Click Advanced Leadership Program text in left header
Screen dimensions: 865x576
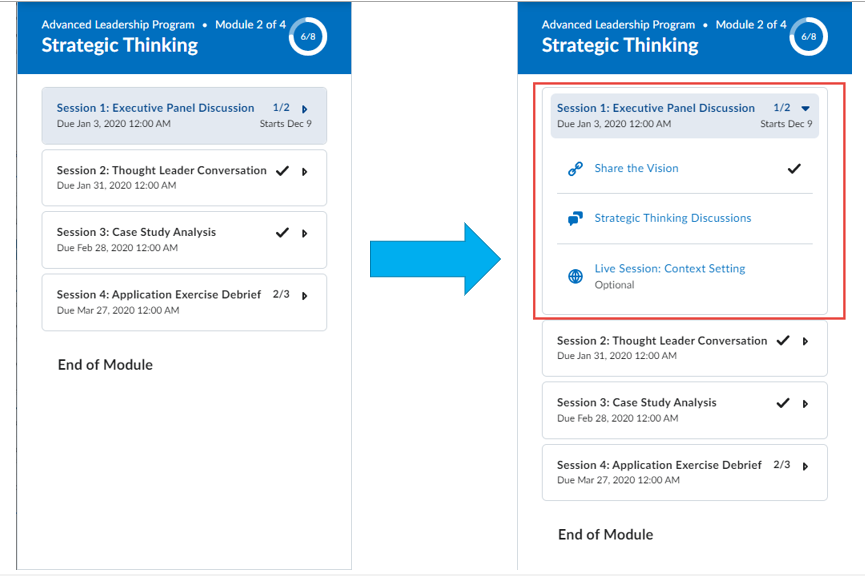tap(118, 25)
